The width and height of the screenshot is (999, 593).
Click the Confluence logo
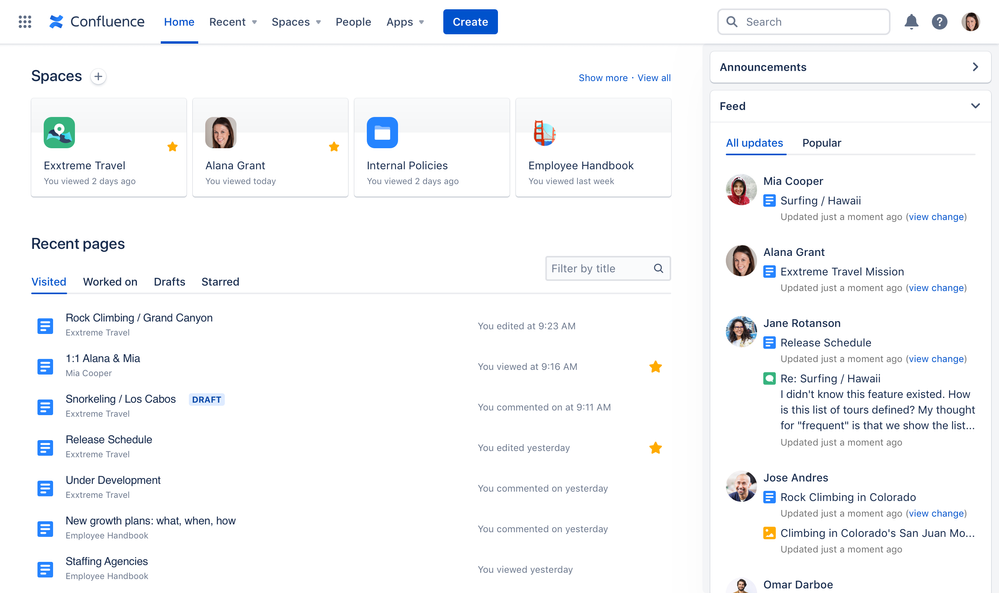(x=97, y=22)
